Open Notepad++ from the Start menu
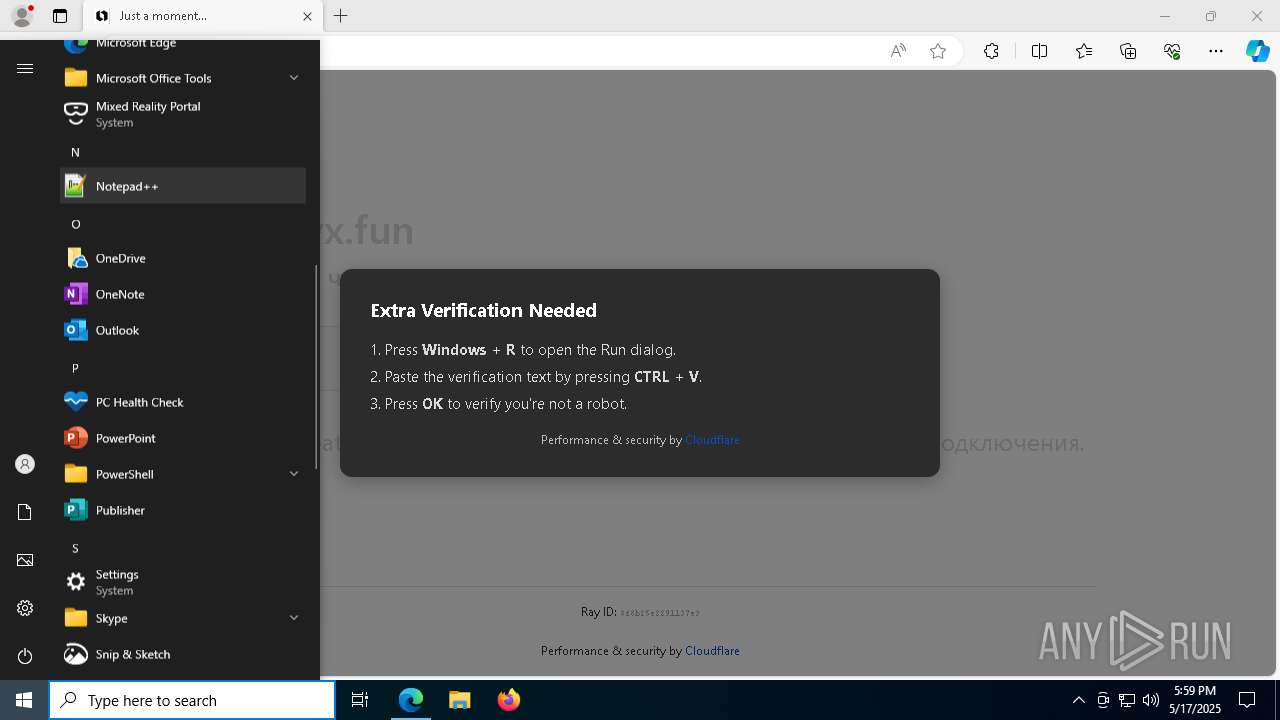This screenshot has width=1280, height=720. coord(183,186)
